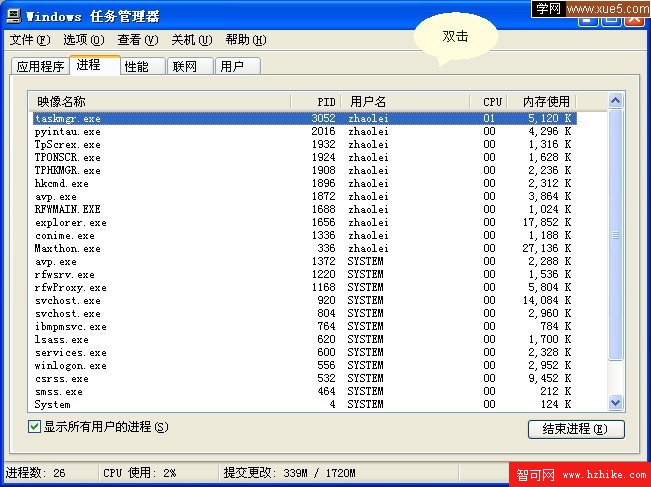Select the RFWMAIN.EXE process

point(305,209)
